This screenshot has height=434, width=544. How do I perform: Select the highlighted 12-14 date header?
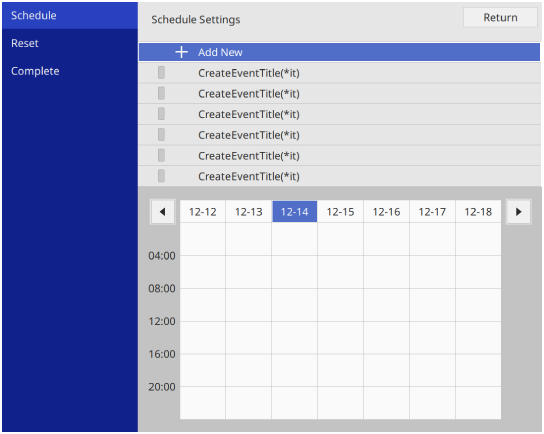[x=295, y=212]
